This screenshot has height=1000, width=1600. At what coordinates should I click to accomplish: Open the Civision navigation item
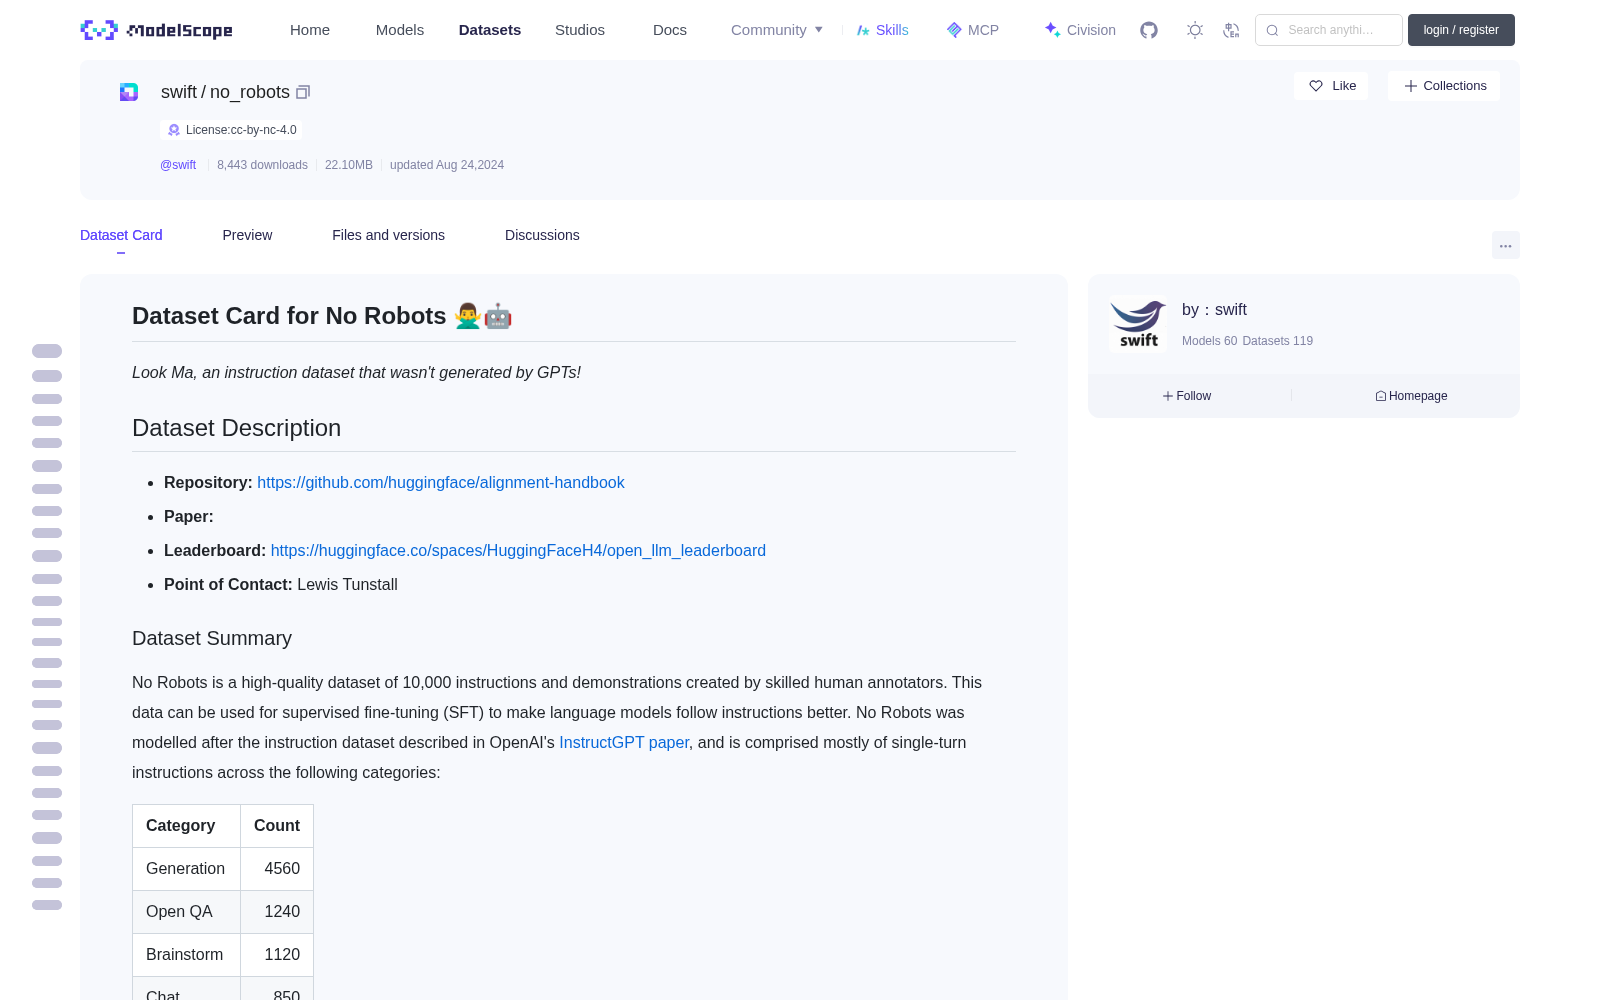(x=1080, y=30)
